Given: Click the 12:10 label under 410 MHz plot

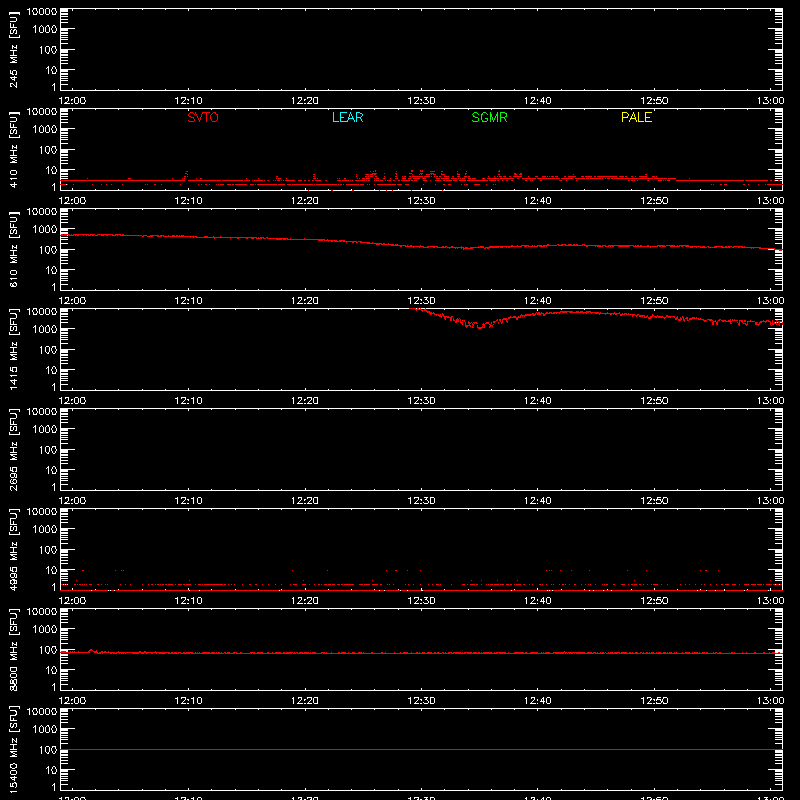Looking at the screenshot, I should [x=189, y=201].
